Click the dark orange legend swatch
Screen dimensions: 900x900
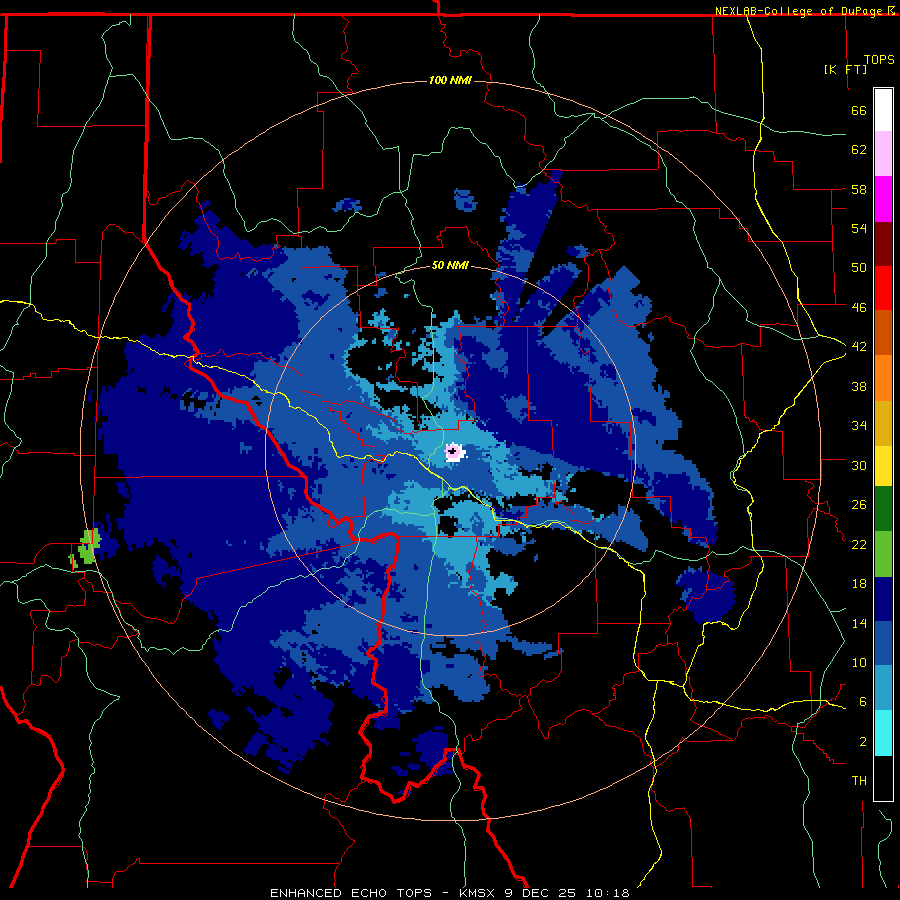883,333
